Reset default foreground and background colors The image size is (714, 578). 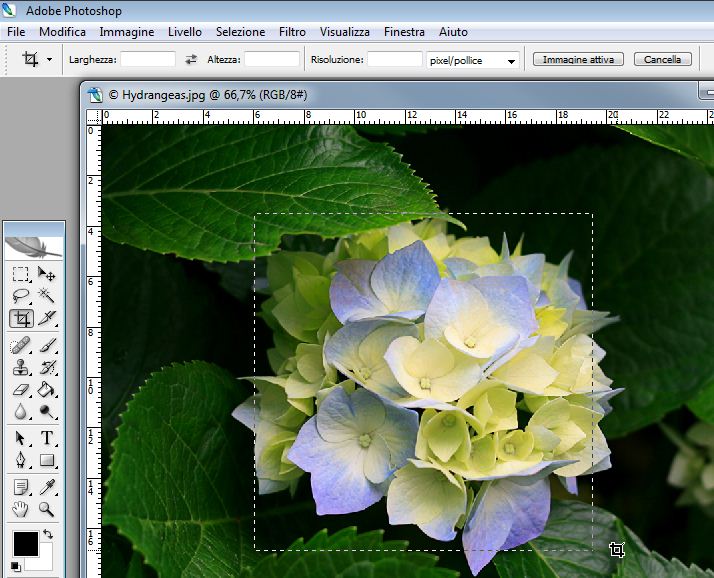(15, 566)
